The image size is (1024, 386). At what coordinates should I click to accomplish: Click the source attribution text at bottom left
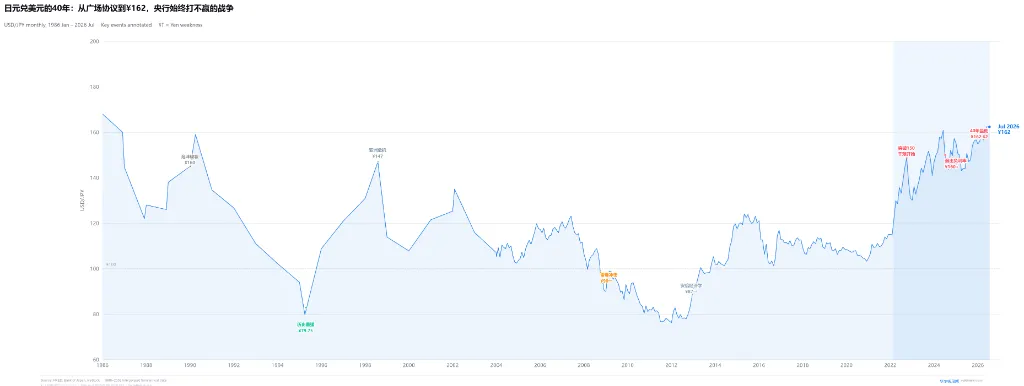103,381
